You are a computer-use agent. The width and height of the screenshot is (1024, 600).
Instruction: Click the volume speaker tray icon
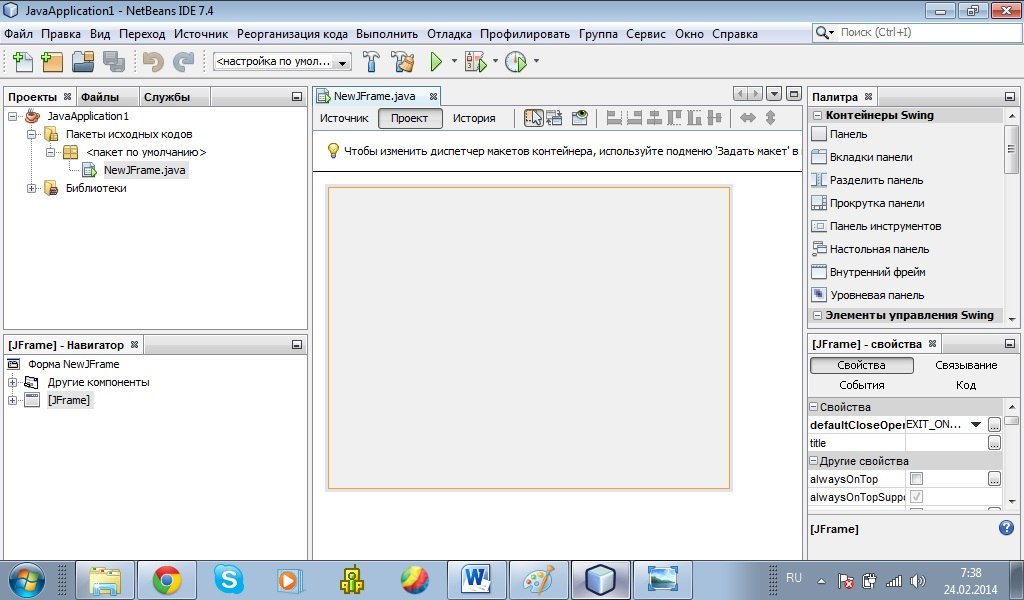918,580
